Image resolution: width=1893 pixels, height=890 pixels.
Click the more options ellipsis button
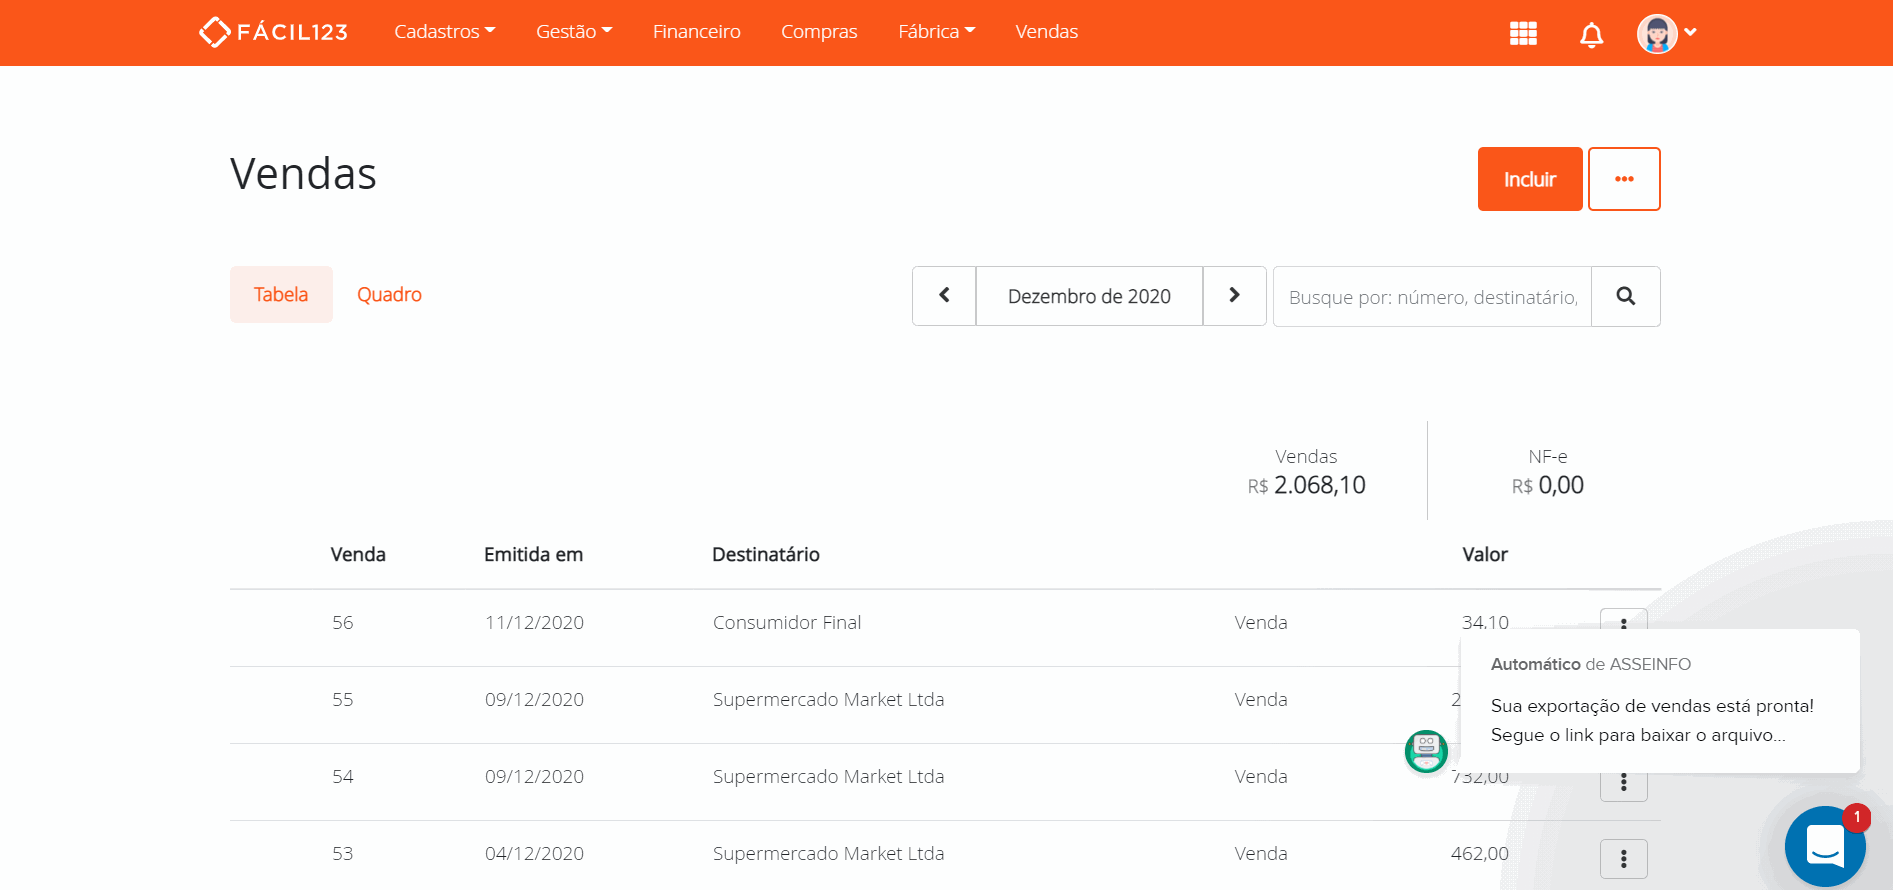click(x=1623, y=179)
